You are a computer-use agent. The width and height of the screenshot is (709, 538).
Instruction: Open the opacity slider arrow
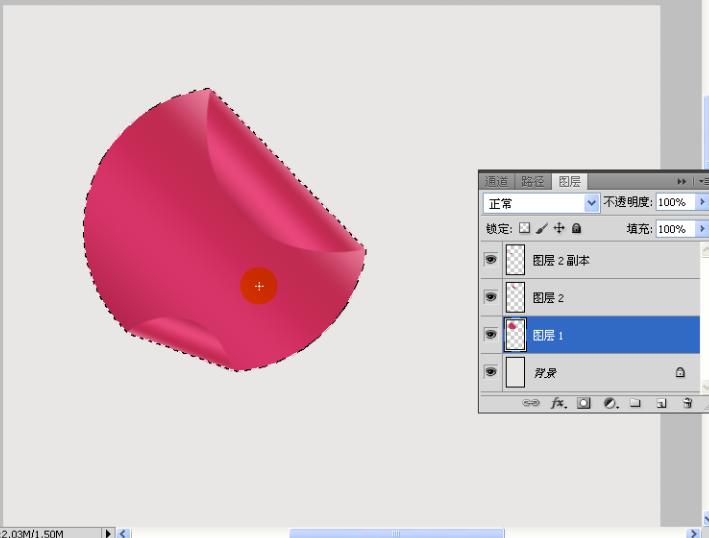click(702, 202)
